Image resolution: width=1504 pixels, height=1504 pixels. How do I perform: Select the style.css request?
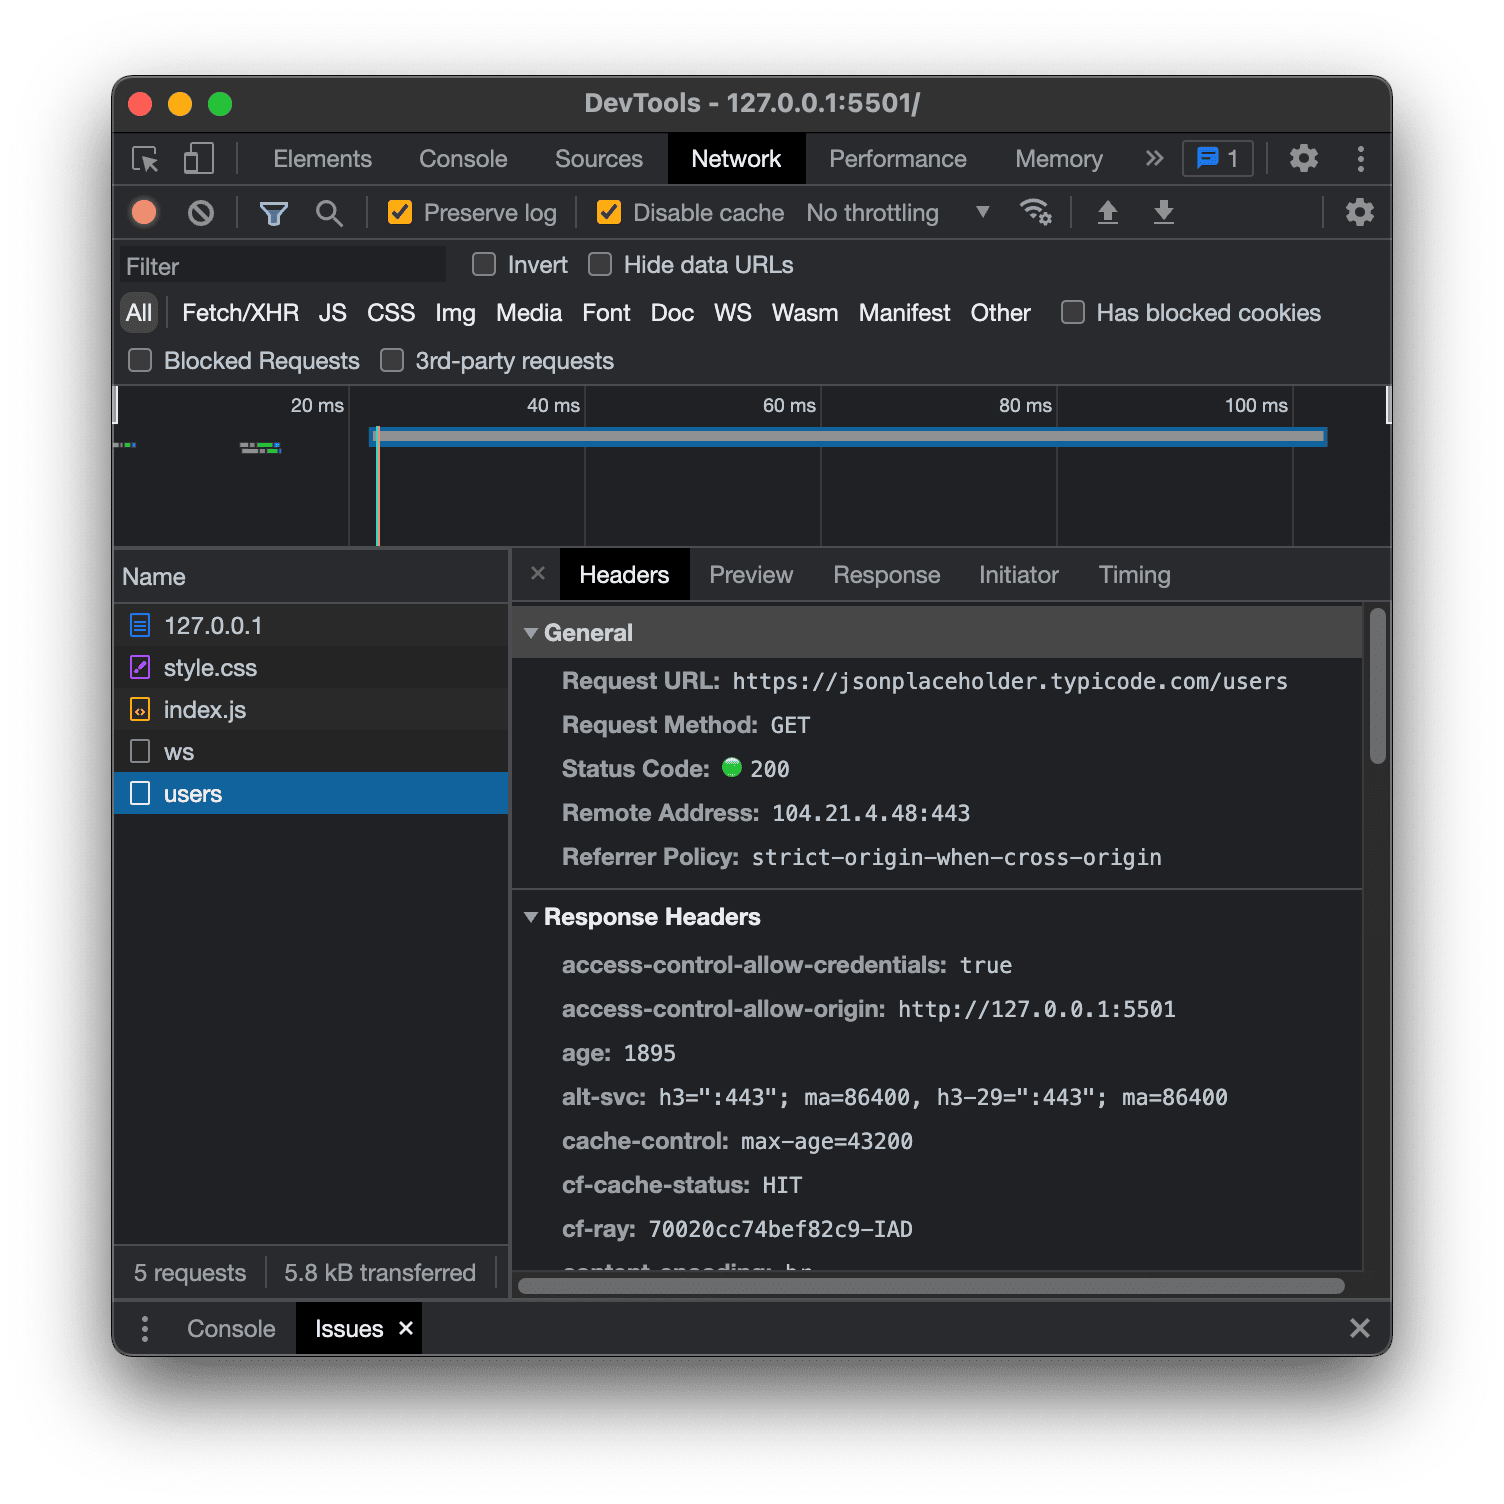311,668
